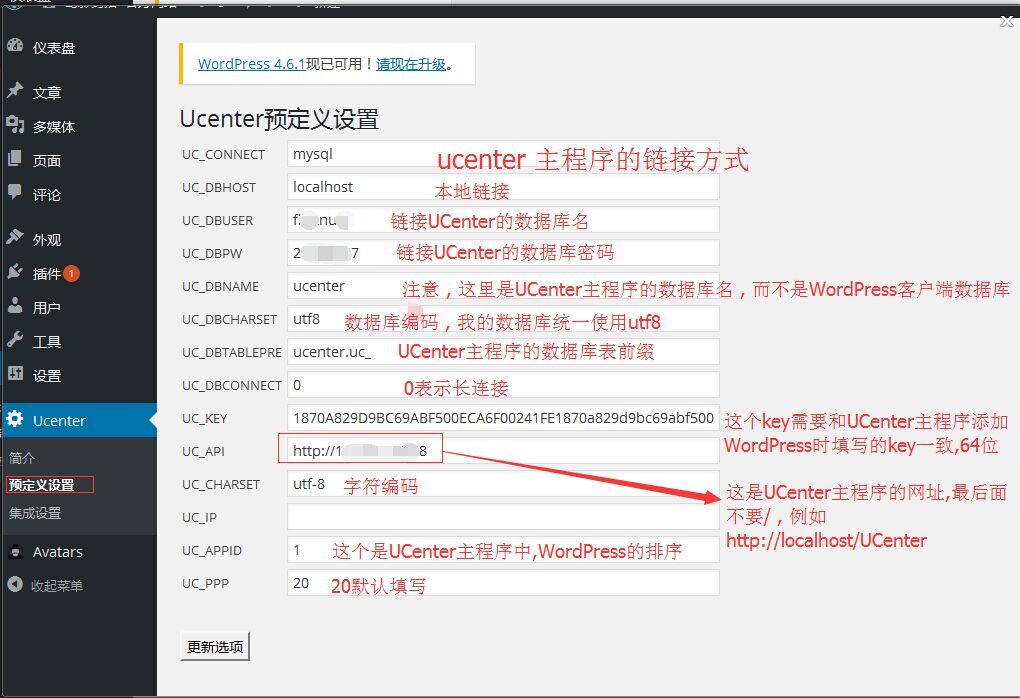Click the Plugins (插件) plug icon
This screenshot has width=1020, height=698.
(x=15, y=272)
